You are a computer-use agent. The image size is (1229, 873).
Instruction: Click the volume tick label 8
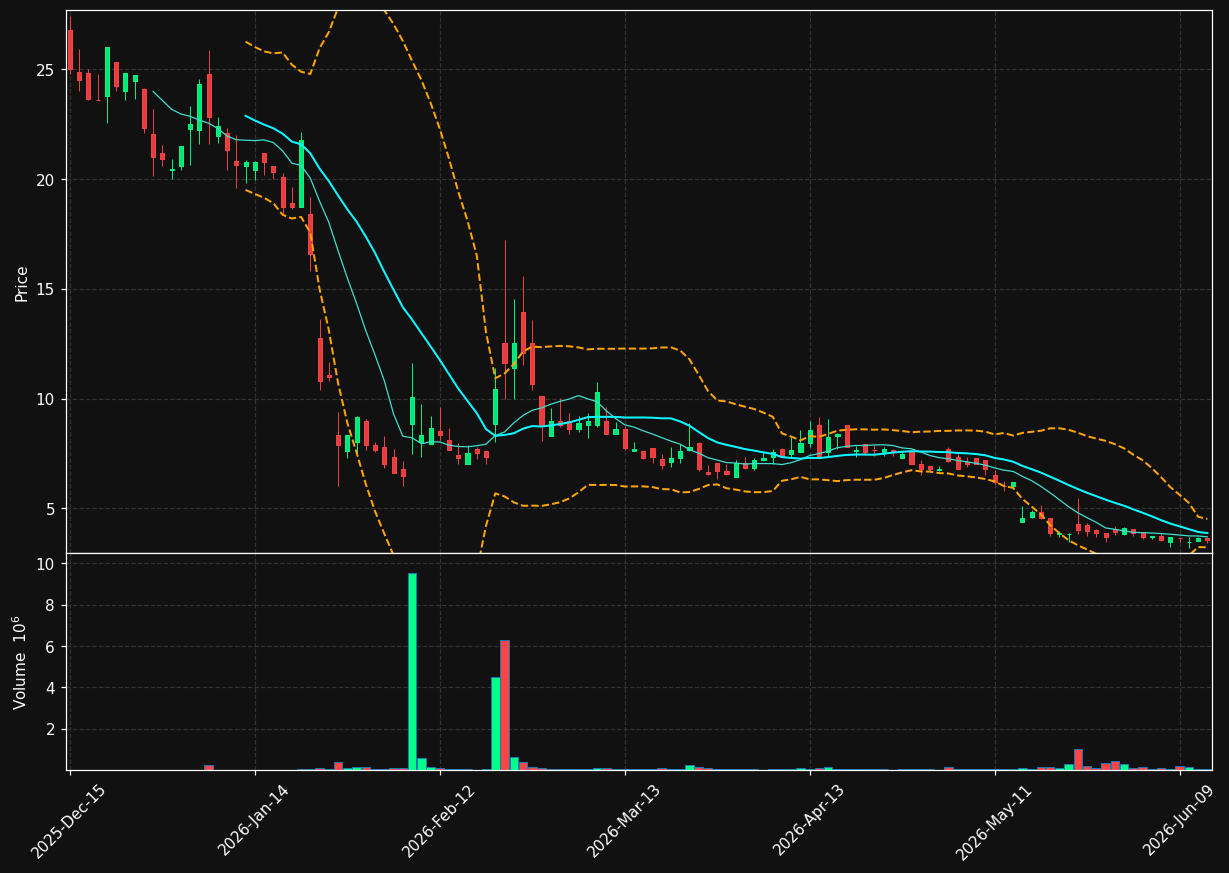[50, 606]
